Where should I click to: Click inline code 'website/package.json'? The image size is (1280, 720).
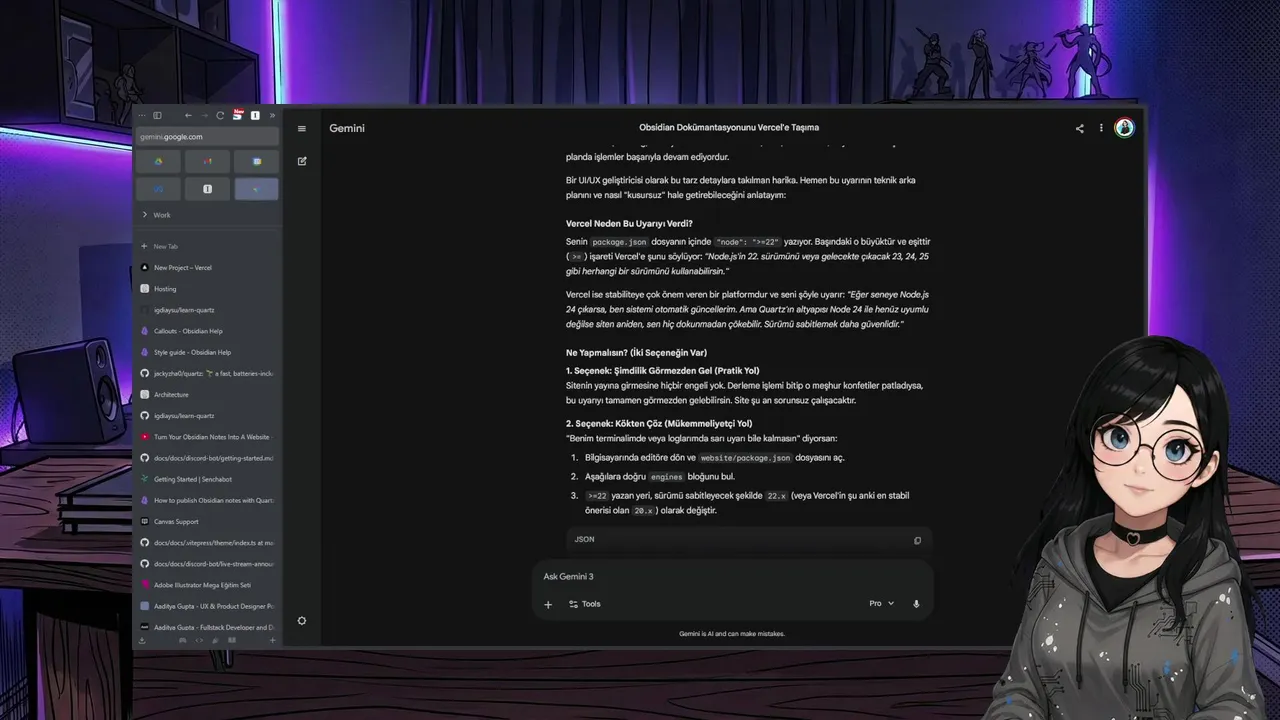[x=745, y=458]
